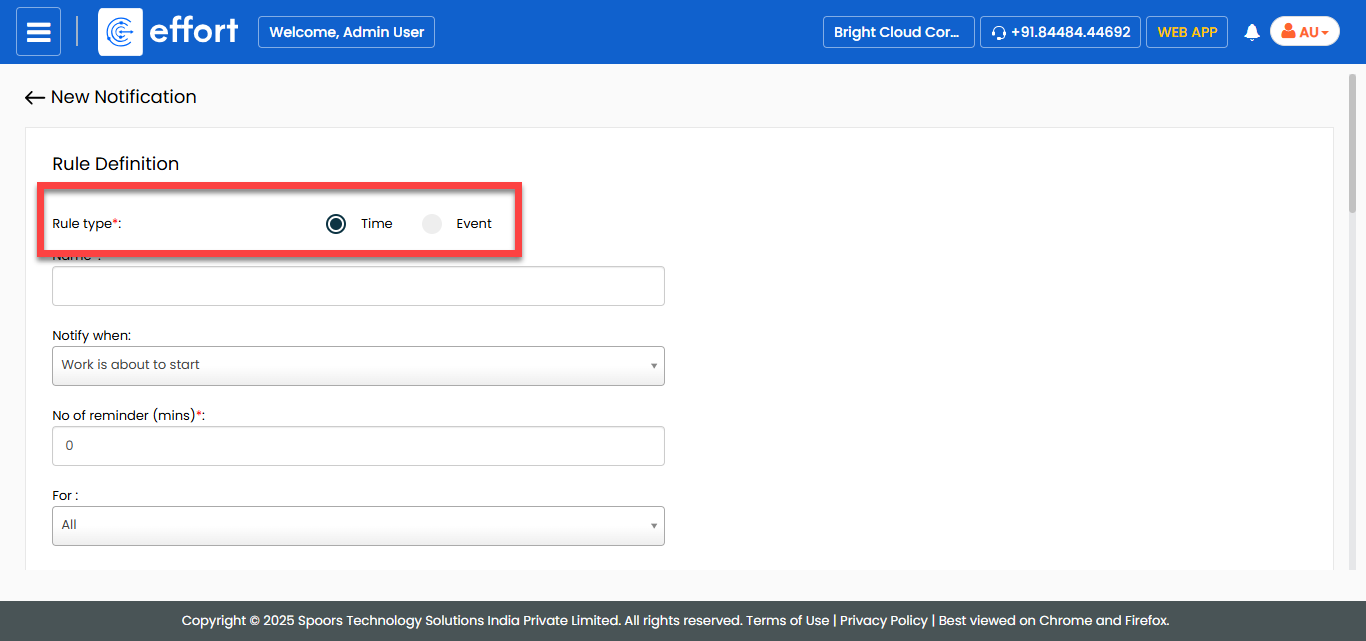Focus the No of reminder minutes field

click(x=358, y=446)
